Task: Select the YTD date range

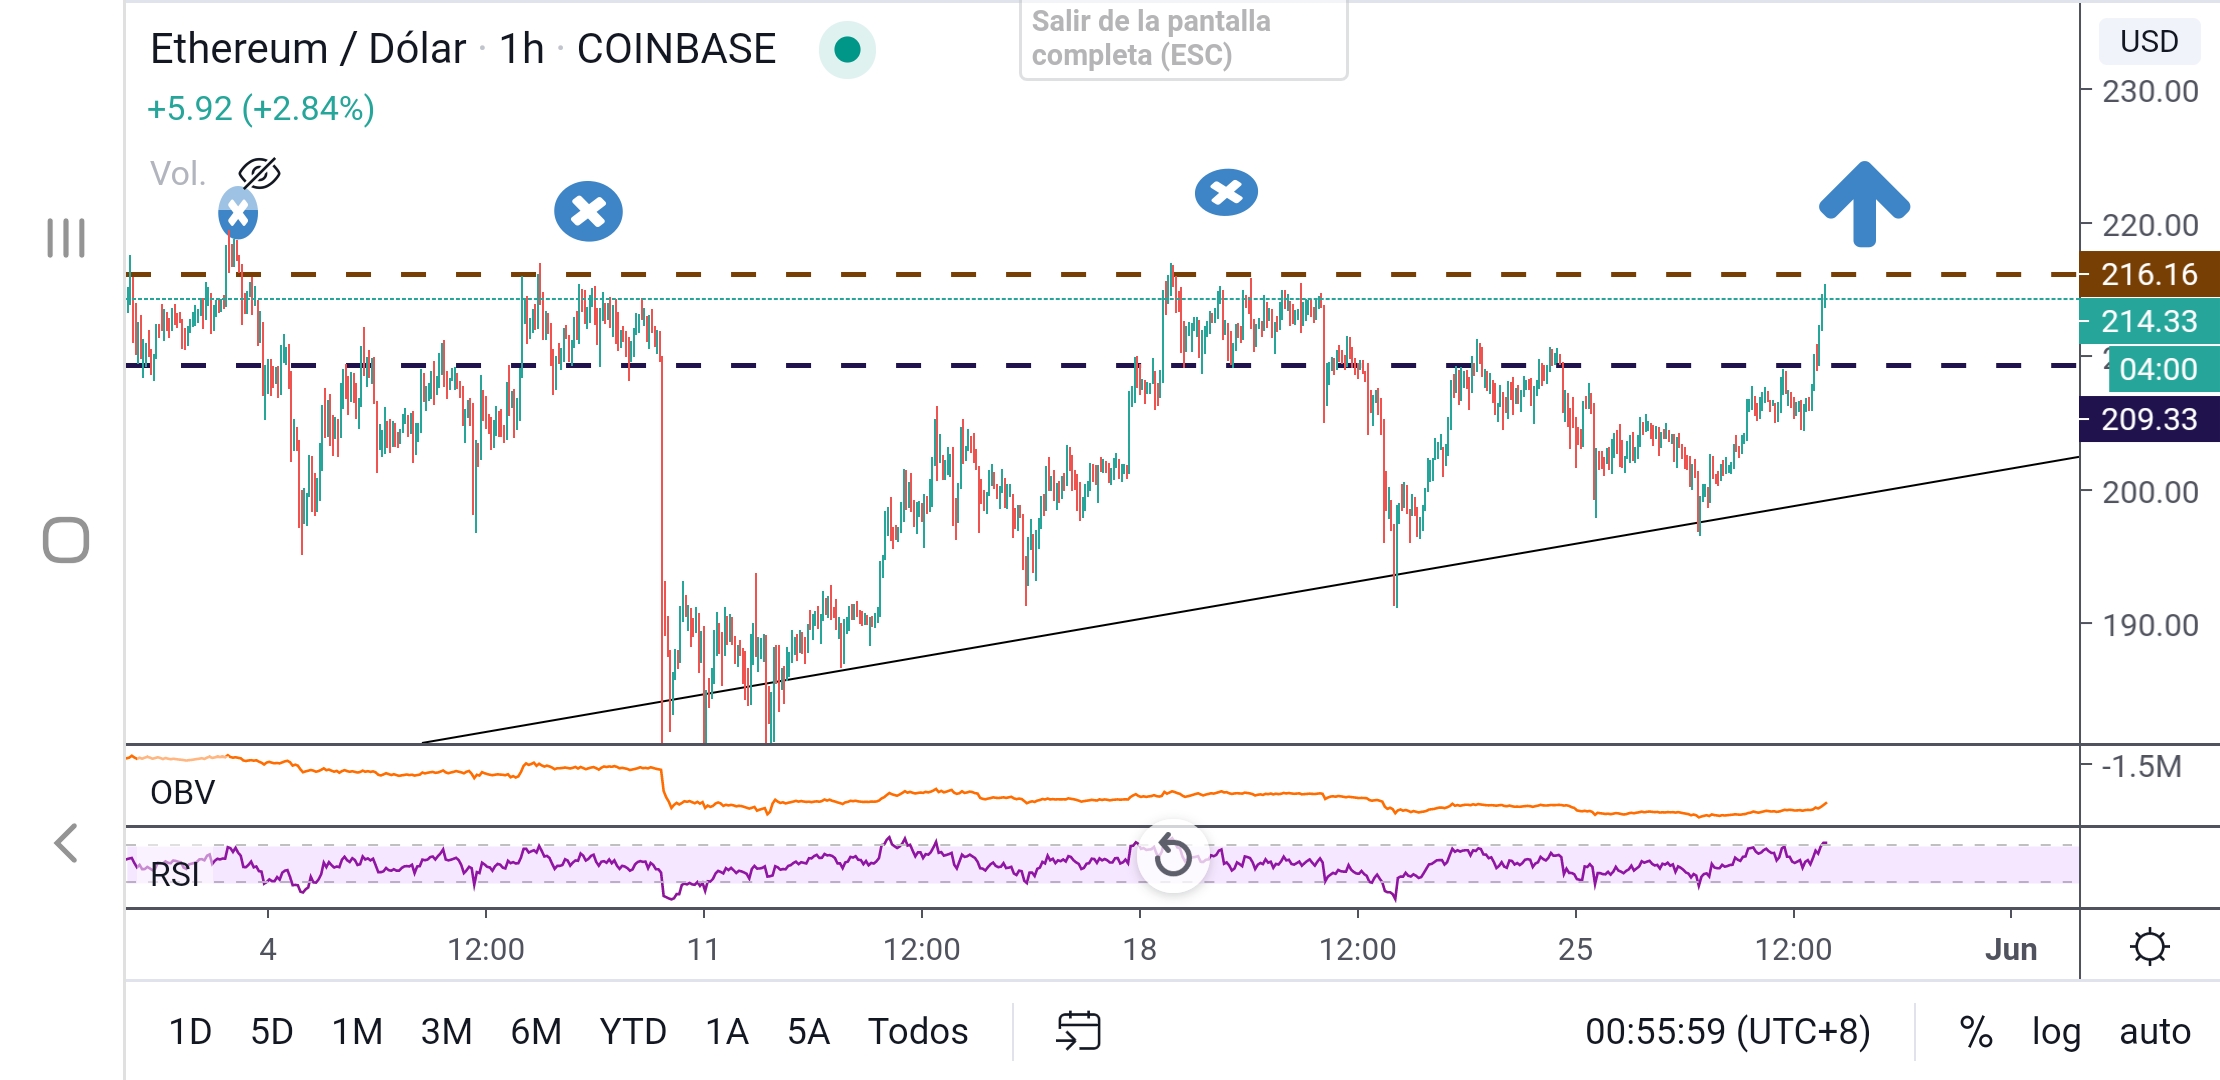Action: tap(633, 1031)
